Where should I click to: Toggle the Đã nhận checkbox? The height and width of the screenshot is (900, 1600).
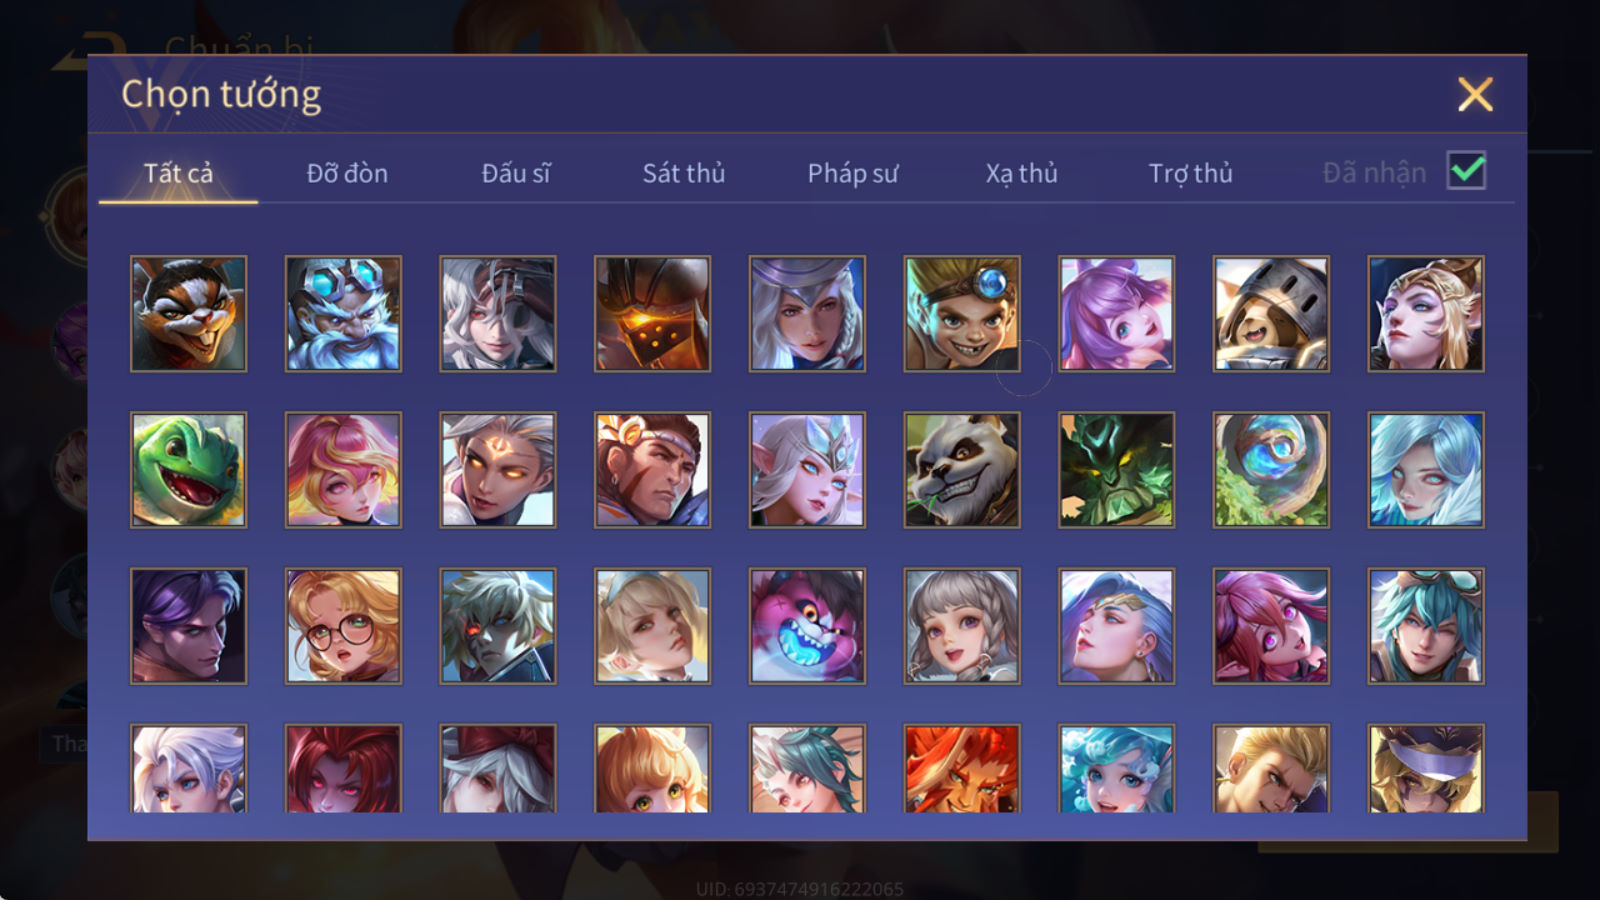point(1466,171)
